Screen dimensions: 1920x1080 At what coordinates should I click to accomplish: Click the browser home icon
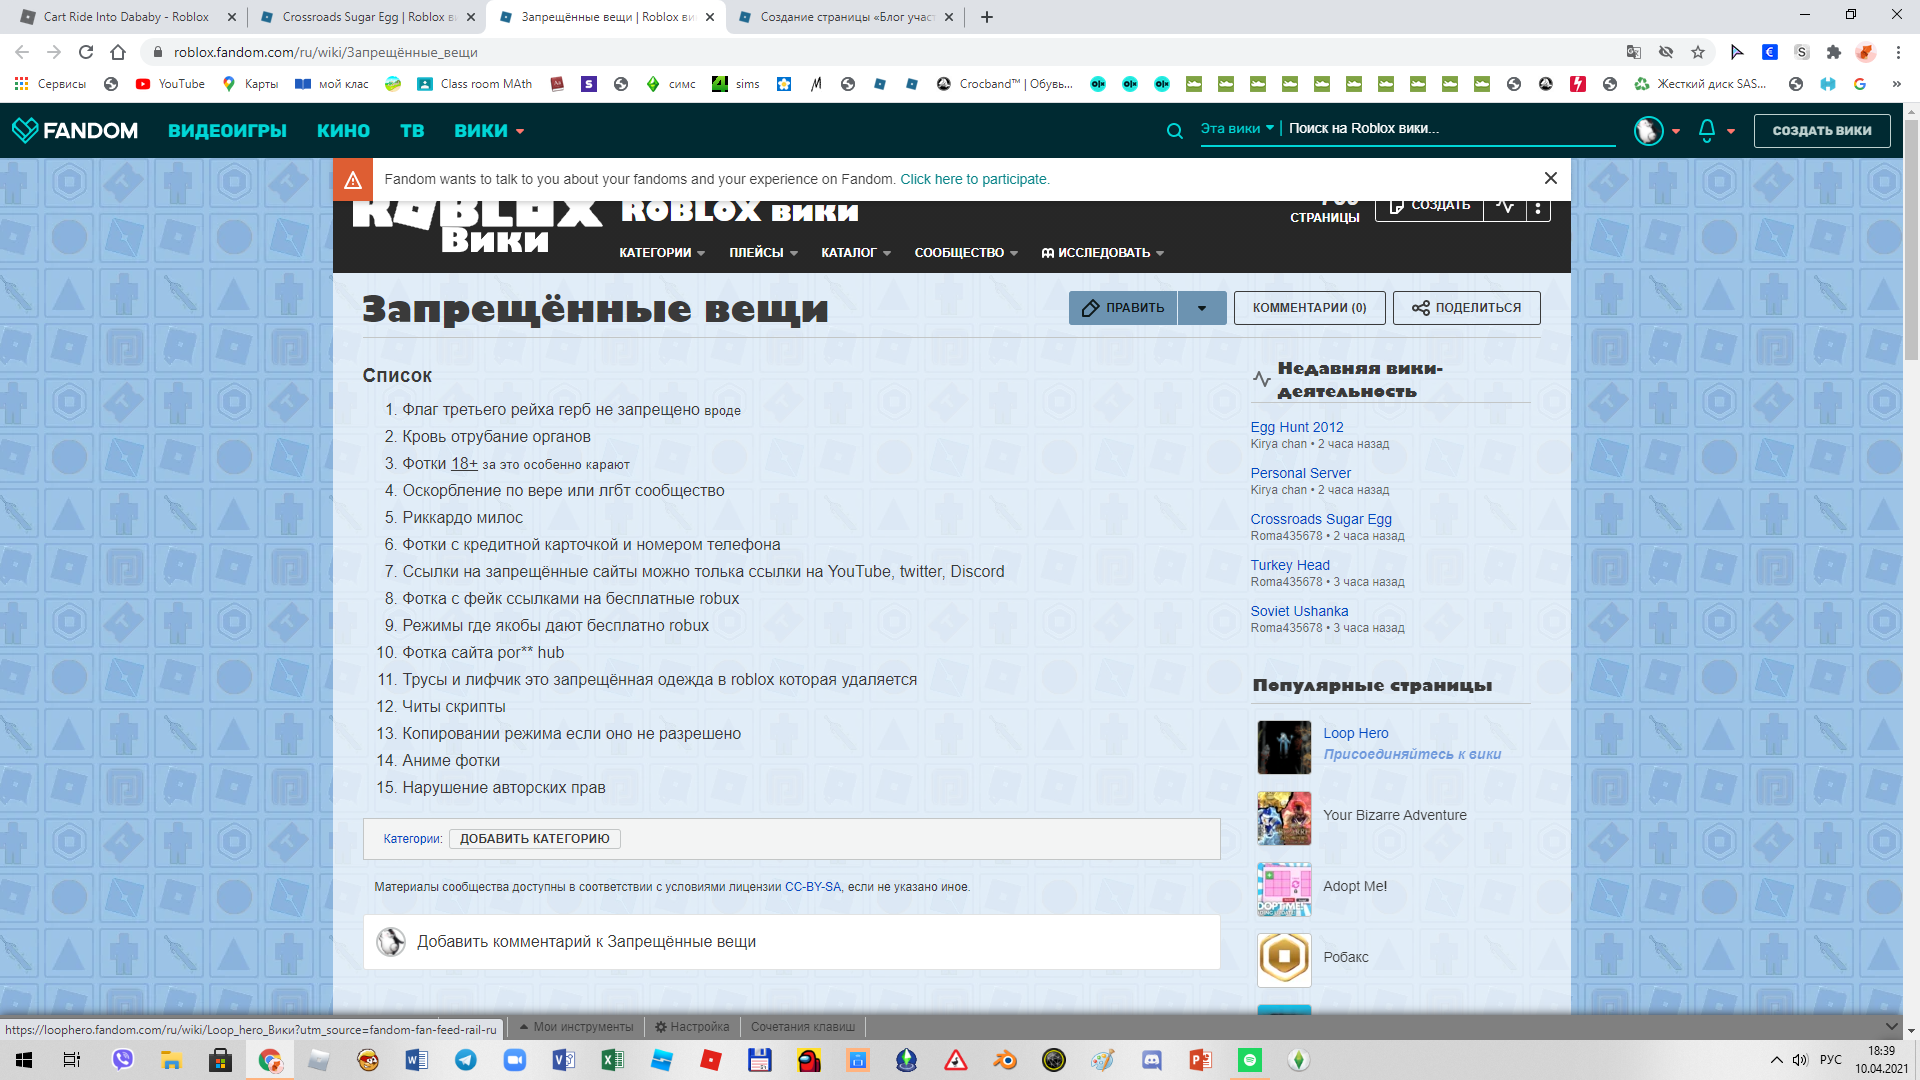[118, 52]
